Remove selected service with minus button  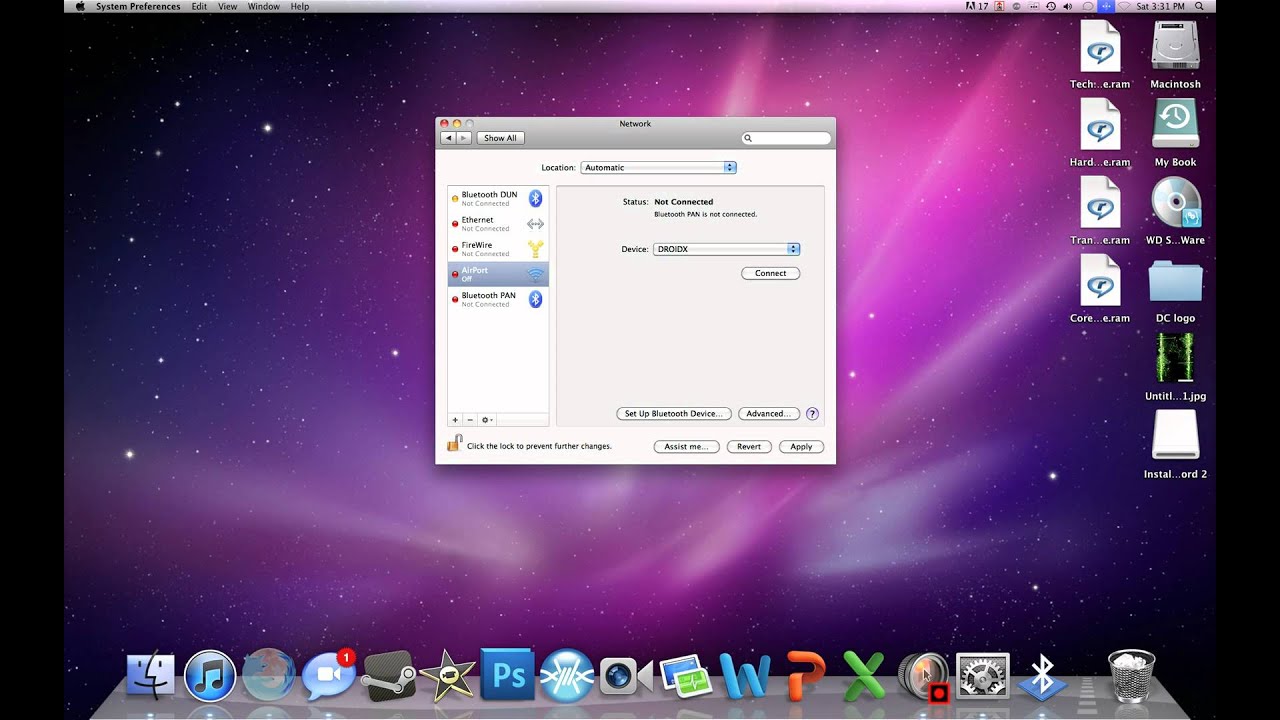[470, 420]
